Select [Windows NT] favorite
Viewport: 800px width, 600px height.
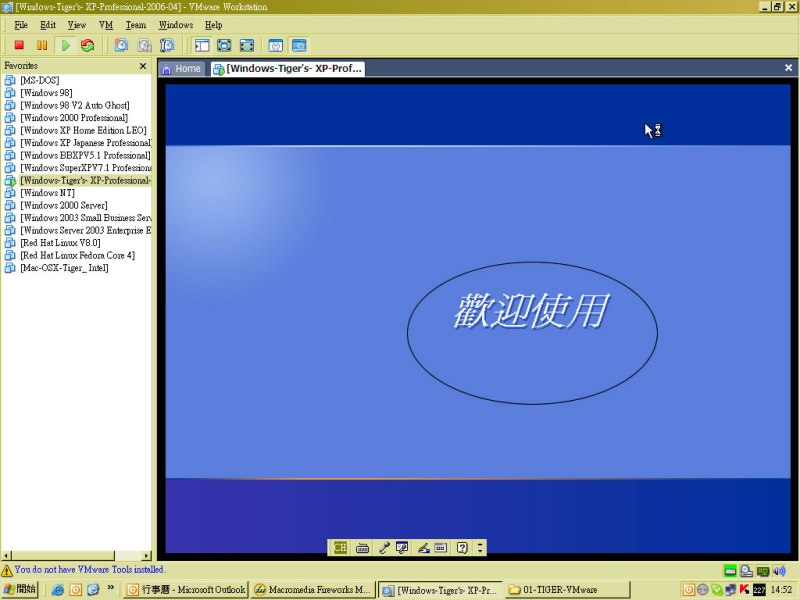click(x=47, y=193)
